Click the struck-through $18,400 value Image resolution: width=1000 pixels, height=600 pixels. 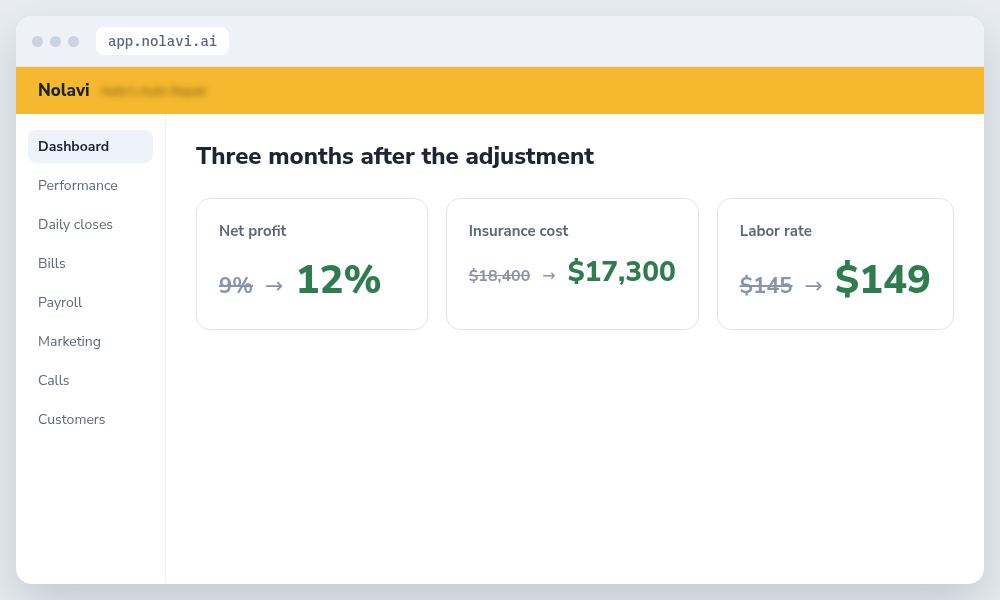[x=499, y=275]
